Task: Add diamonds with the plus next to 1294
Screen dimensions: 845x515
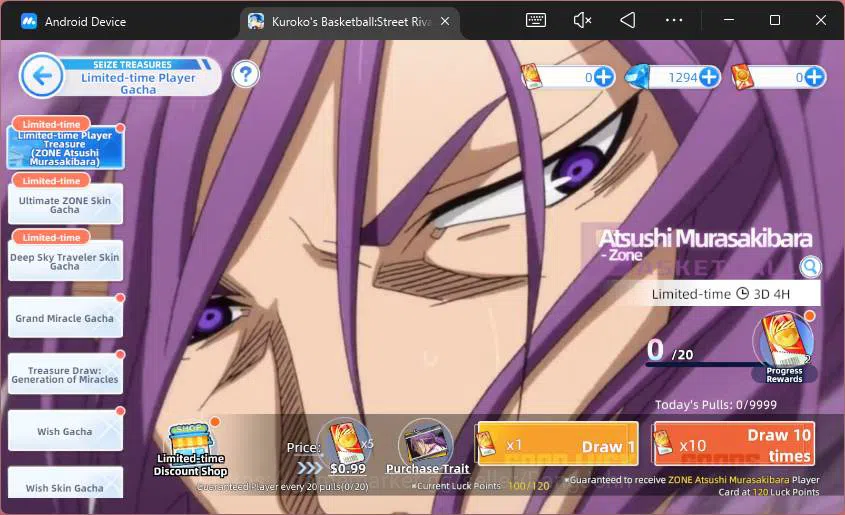Action: coord(709,77)
